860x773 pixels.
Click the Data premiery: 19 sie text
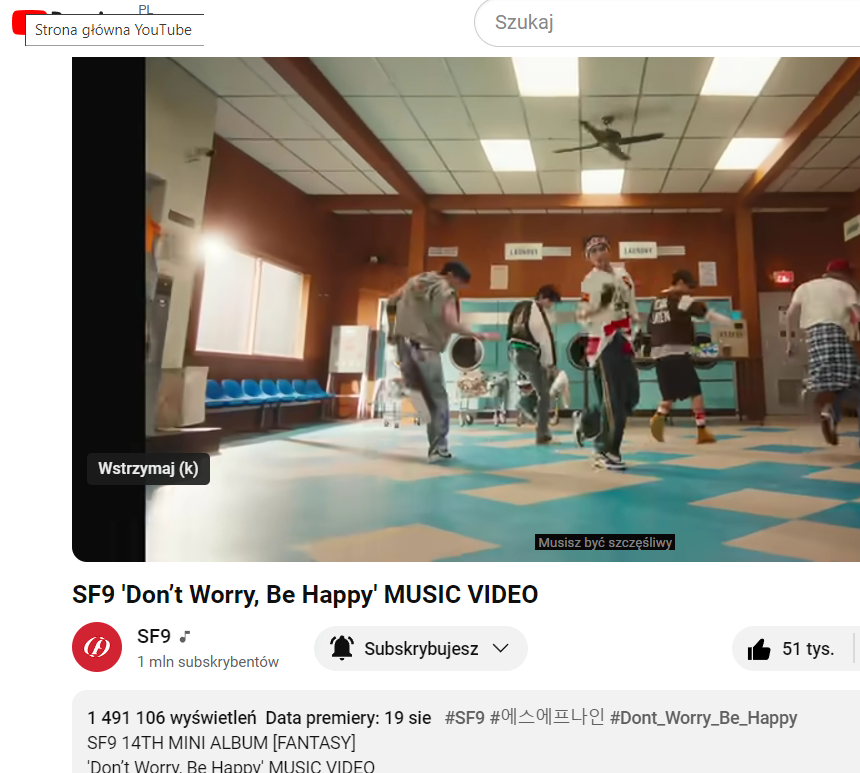[x=348, y=718]
